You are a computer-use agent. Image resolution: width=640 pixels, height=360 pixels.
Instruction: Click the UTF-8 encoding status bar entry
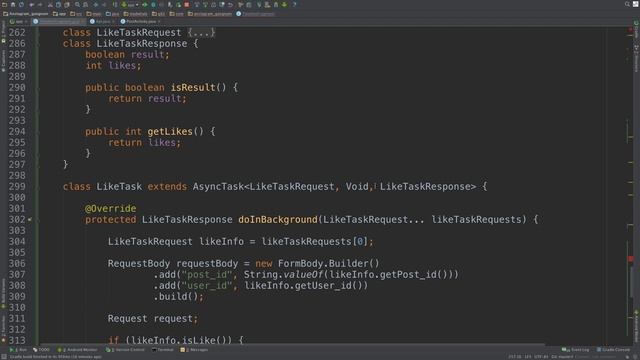(541, 357)
